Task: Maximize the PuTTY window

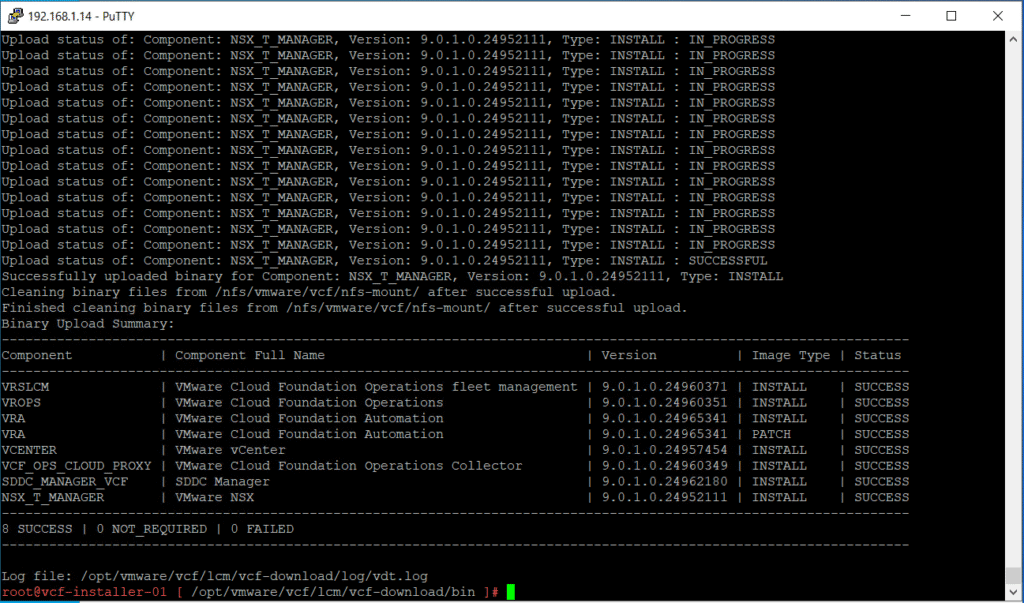Action: pyautogui.click(x=951, y=16)
